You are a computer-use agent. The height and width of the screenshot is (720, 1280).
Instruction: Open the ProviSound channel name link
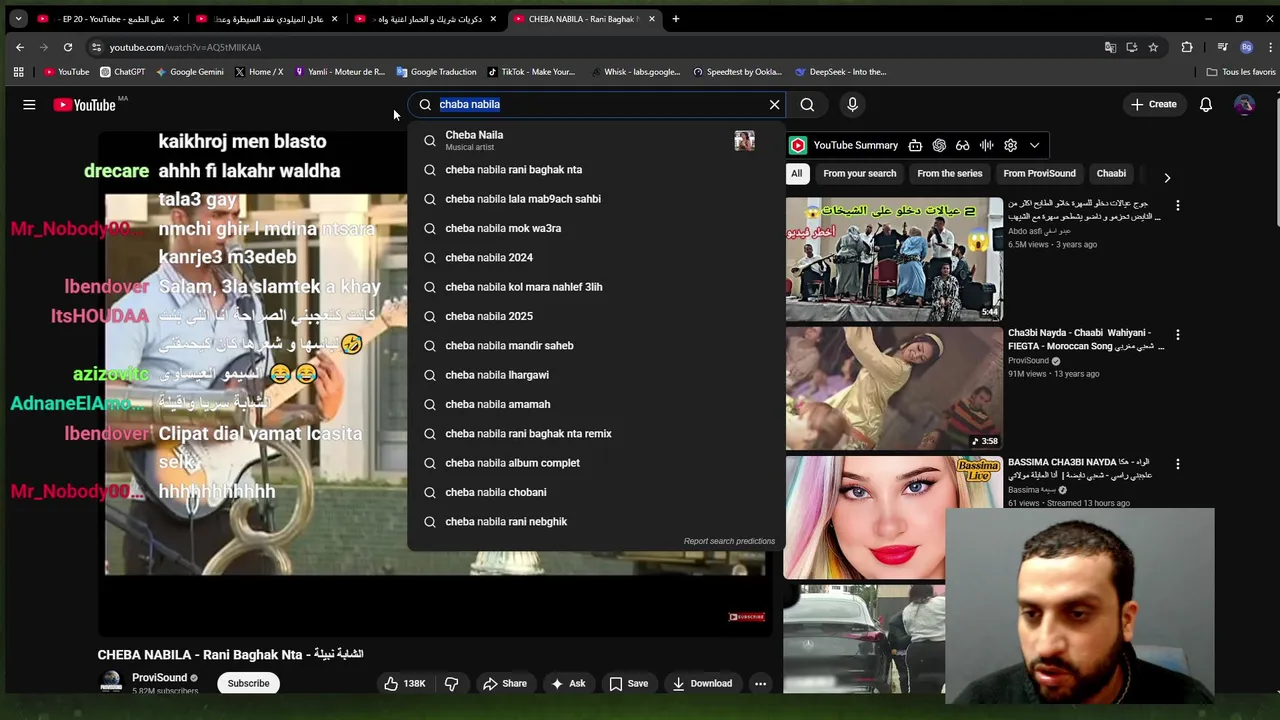pyautogui.click(x=160, y=677)
